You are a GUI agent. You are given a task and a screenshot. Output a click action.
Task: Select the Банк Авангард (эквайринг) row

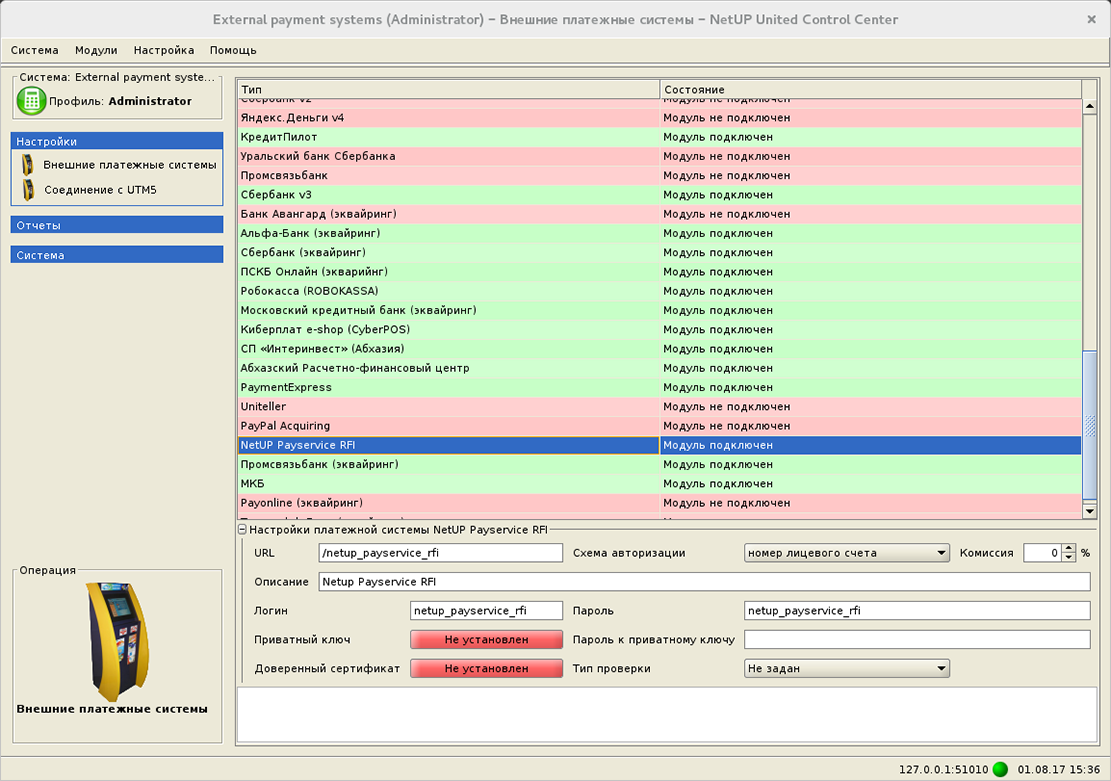coord(660,214)
